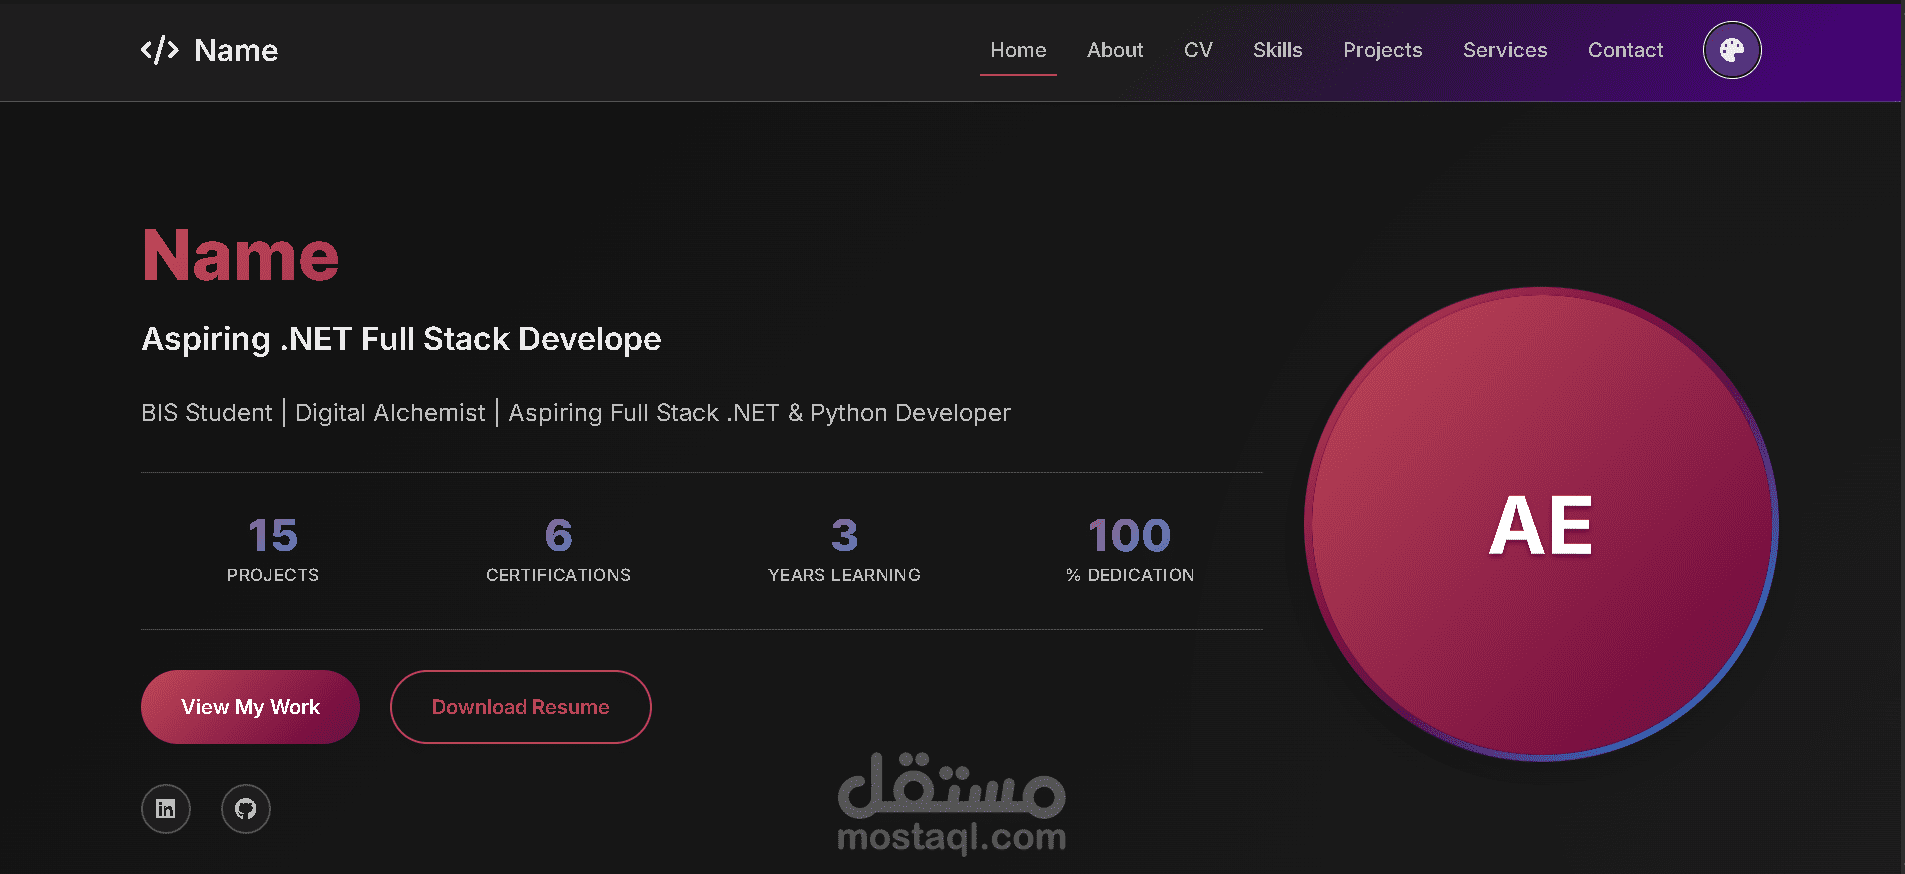This screenshot has width=1905, height=874.
Task: Click the Name brand text in header
Action: [236, 50]
